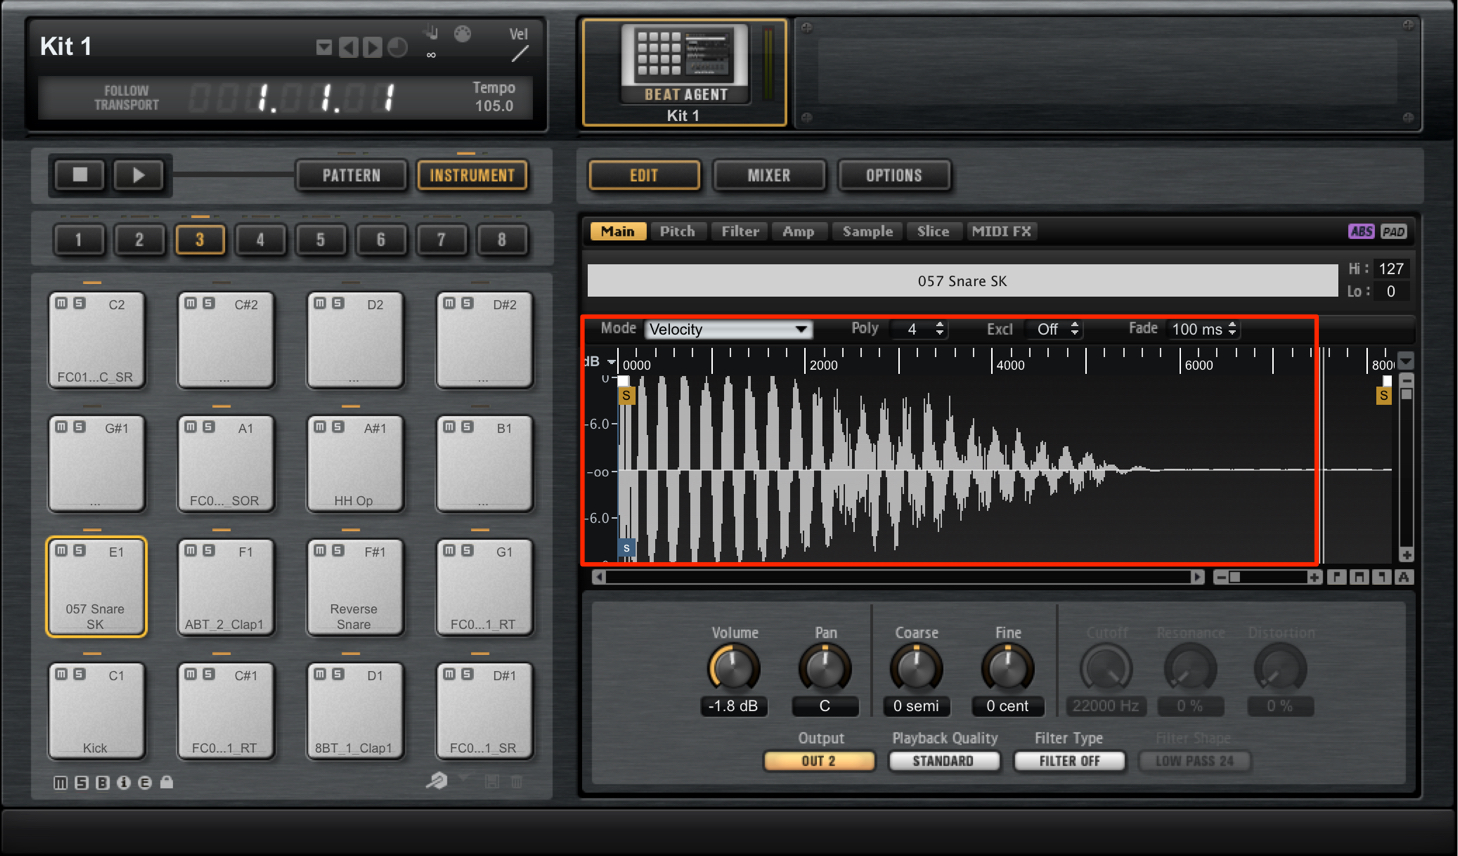Load the next kit with the right arrow

point(372,47)
